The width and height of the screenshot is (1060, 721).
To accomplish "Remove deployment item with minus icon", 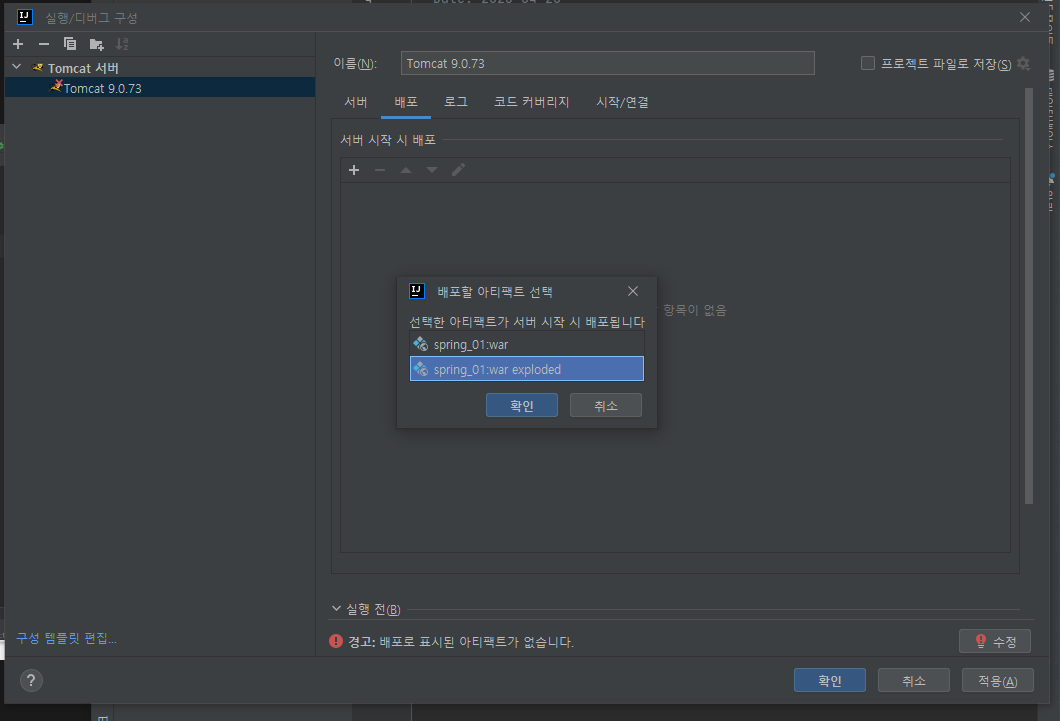I will (380, 170).
